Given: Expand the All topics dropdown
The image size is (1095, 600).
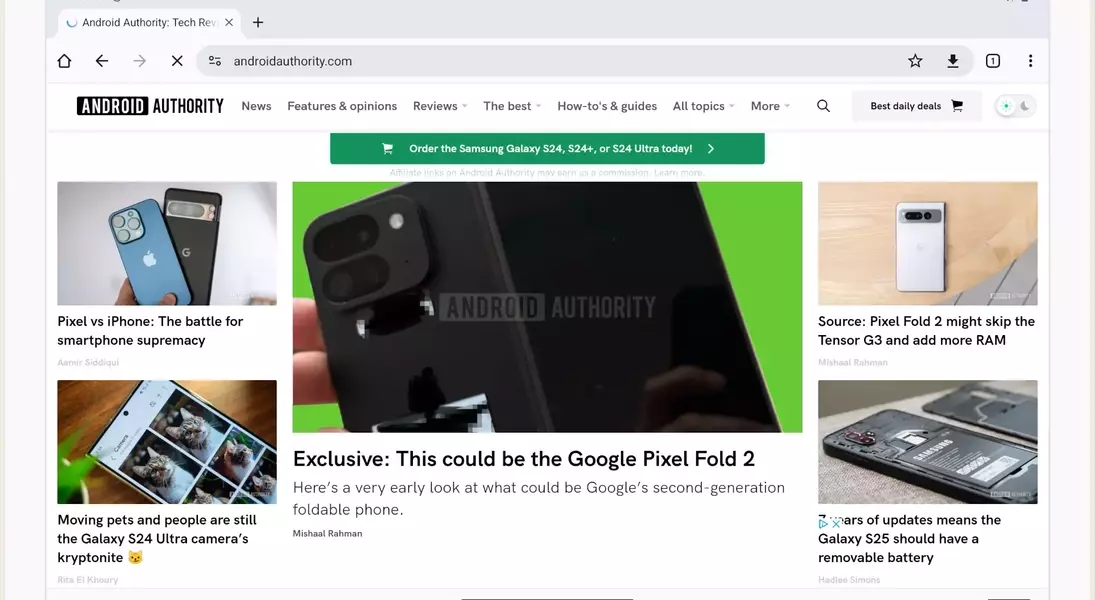Looking at the screenshot, I should pos(703,106).
